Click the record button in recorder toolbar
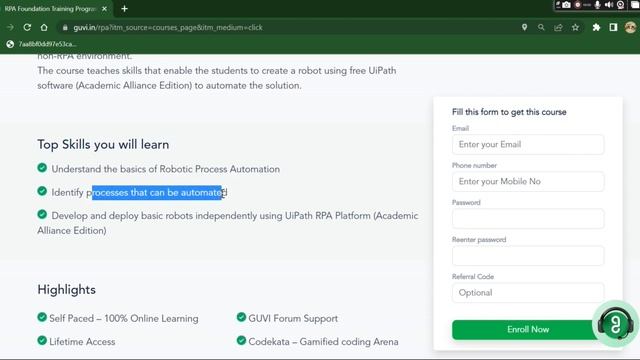The height and width of the screenshot is (360, 640). [578, 5]
